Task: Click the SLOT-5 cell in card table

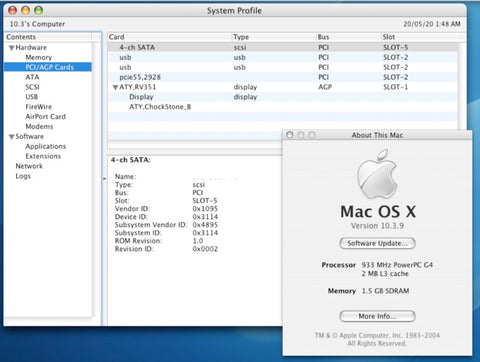Action: 396,47
